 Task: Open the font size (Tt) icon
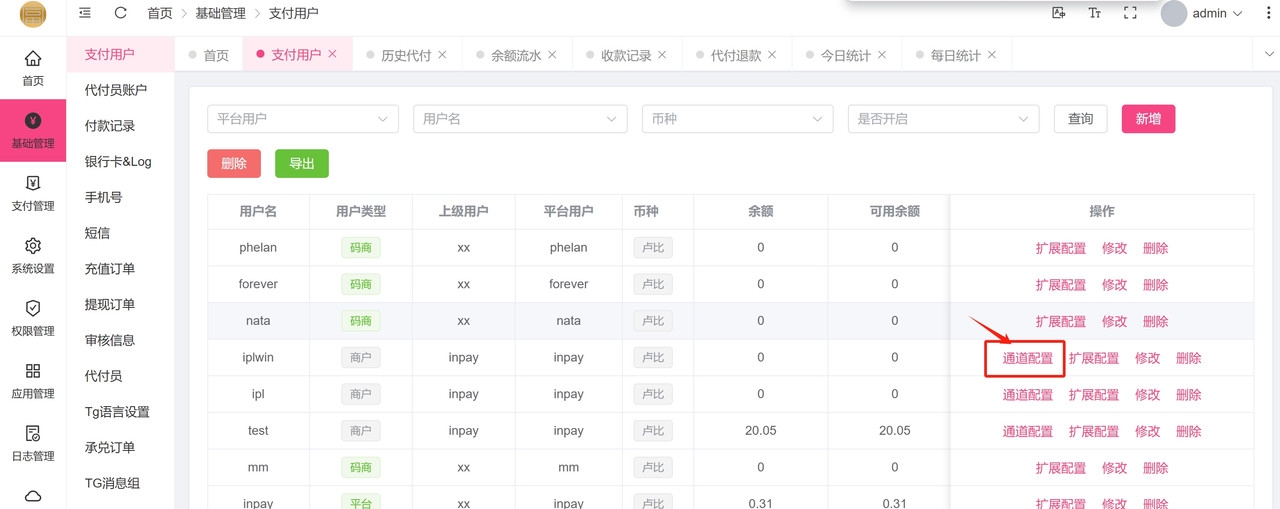(x=1094, y=13)
